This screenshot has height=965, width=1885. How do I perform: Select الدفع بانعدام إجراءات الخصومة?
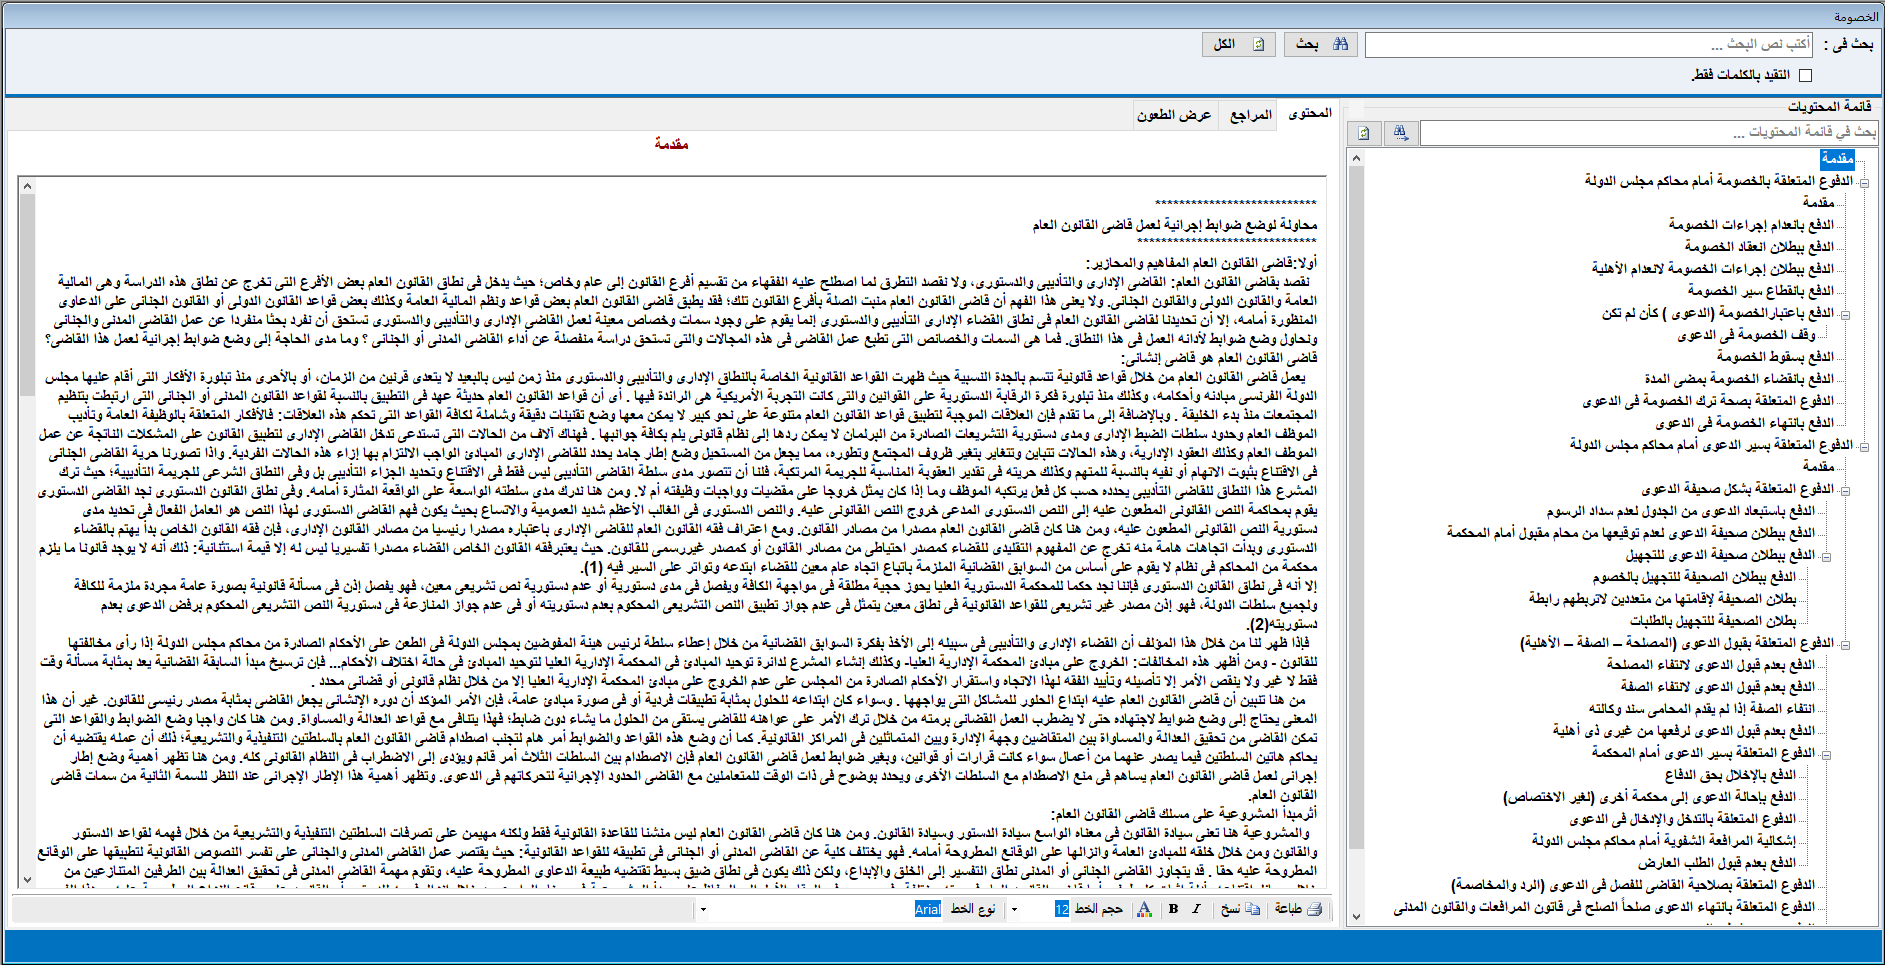(x=1750, y=224)
